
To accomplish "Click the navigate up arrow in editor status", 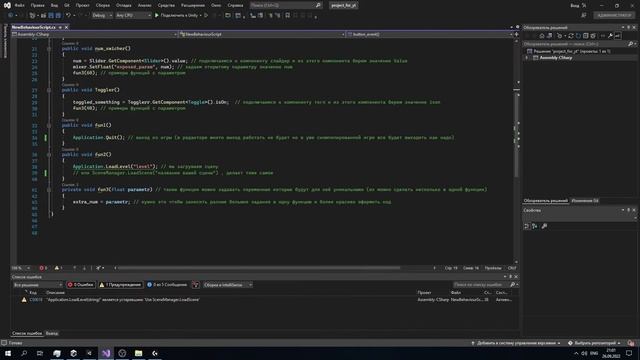I will point(74,268).
